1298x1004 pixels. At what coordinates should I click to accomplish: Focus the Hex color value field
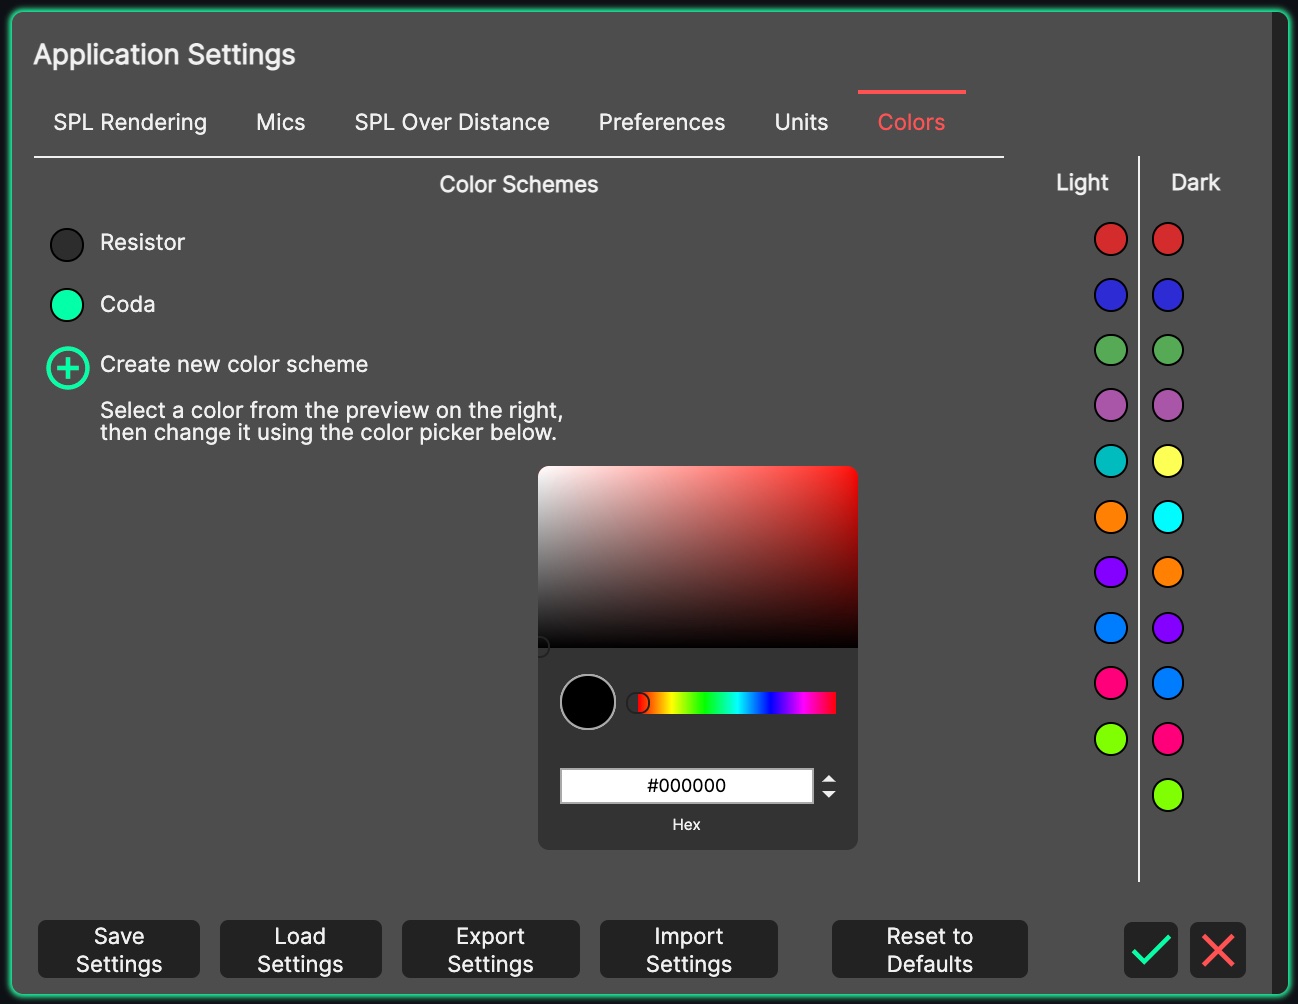(687, 786)
